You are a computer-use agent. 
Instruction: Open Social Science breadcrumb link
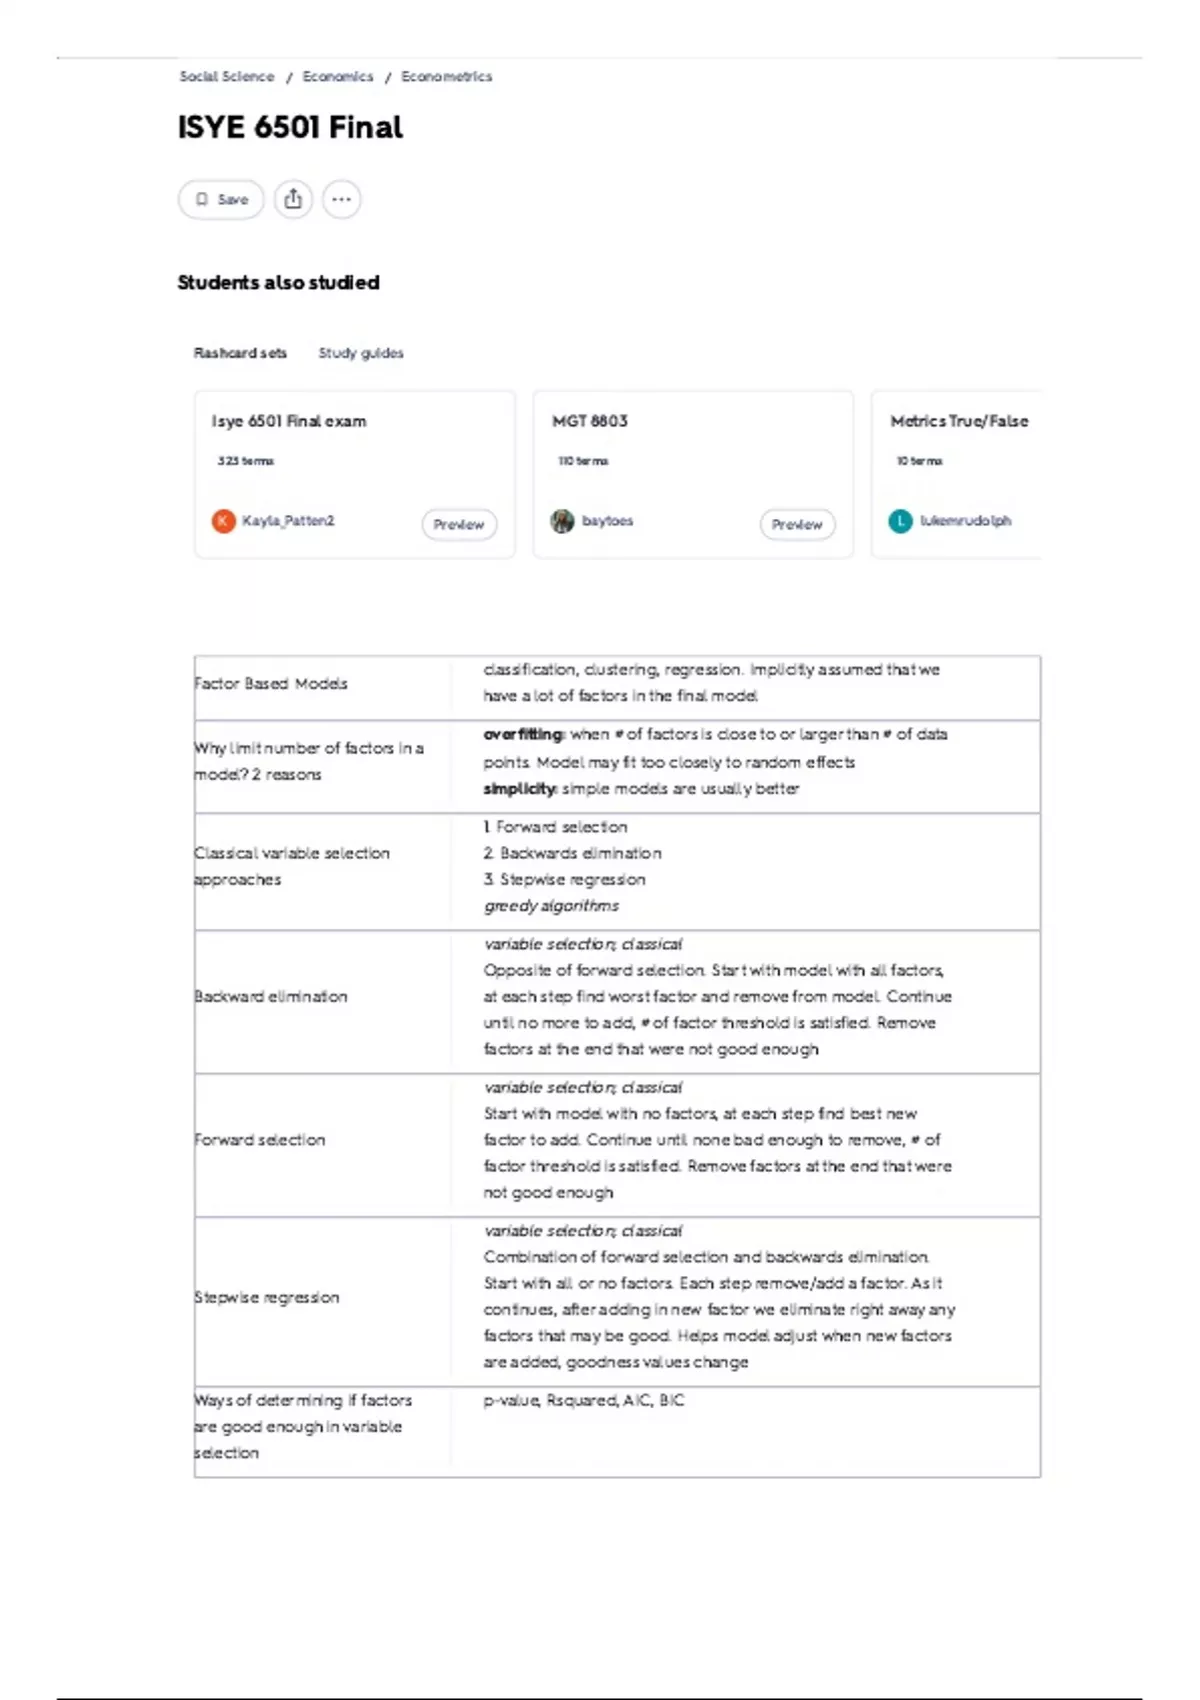(x=227, y=76)
